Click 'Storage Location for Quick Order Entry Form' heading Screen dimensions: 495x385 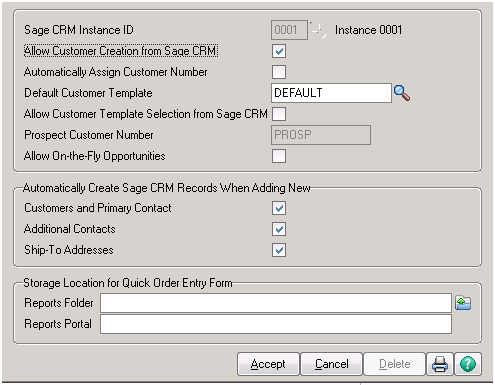(128, 283)
